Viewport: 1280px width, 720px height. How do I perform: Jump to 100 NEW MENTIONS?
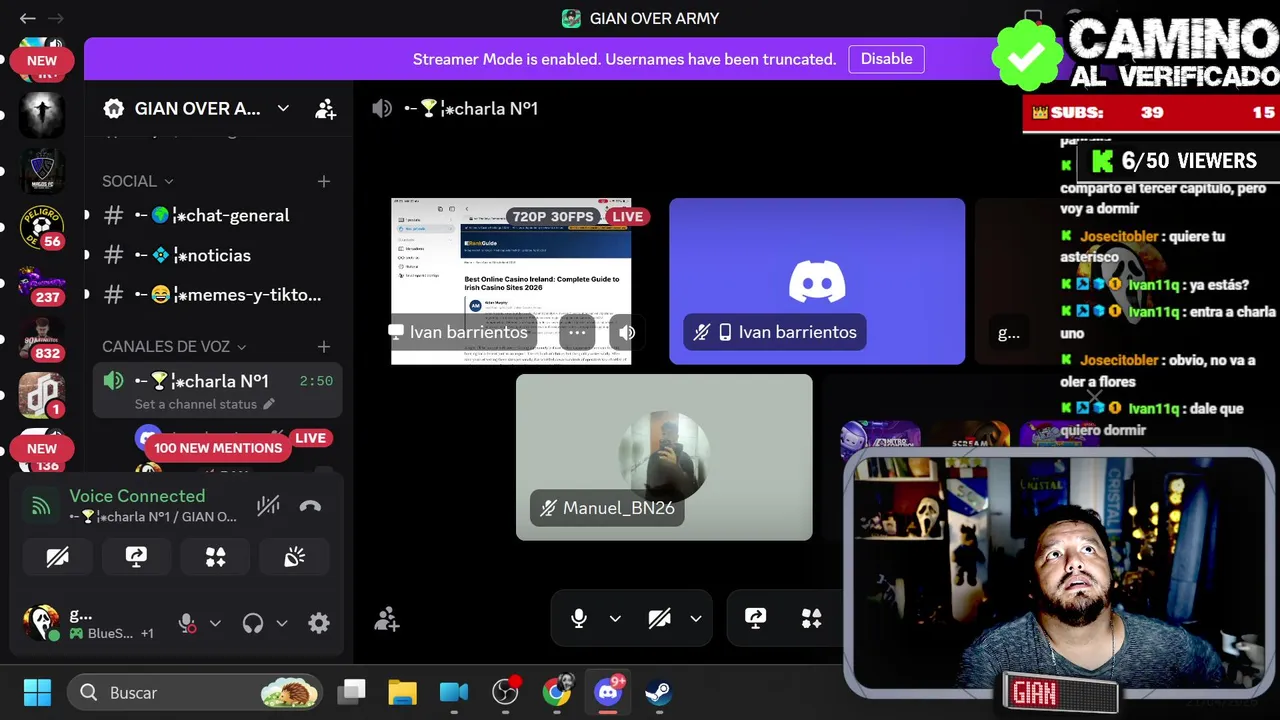tap(218, 448)
